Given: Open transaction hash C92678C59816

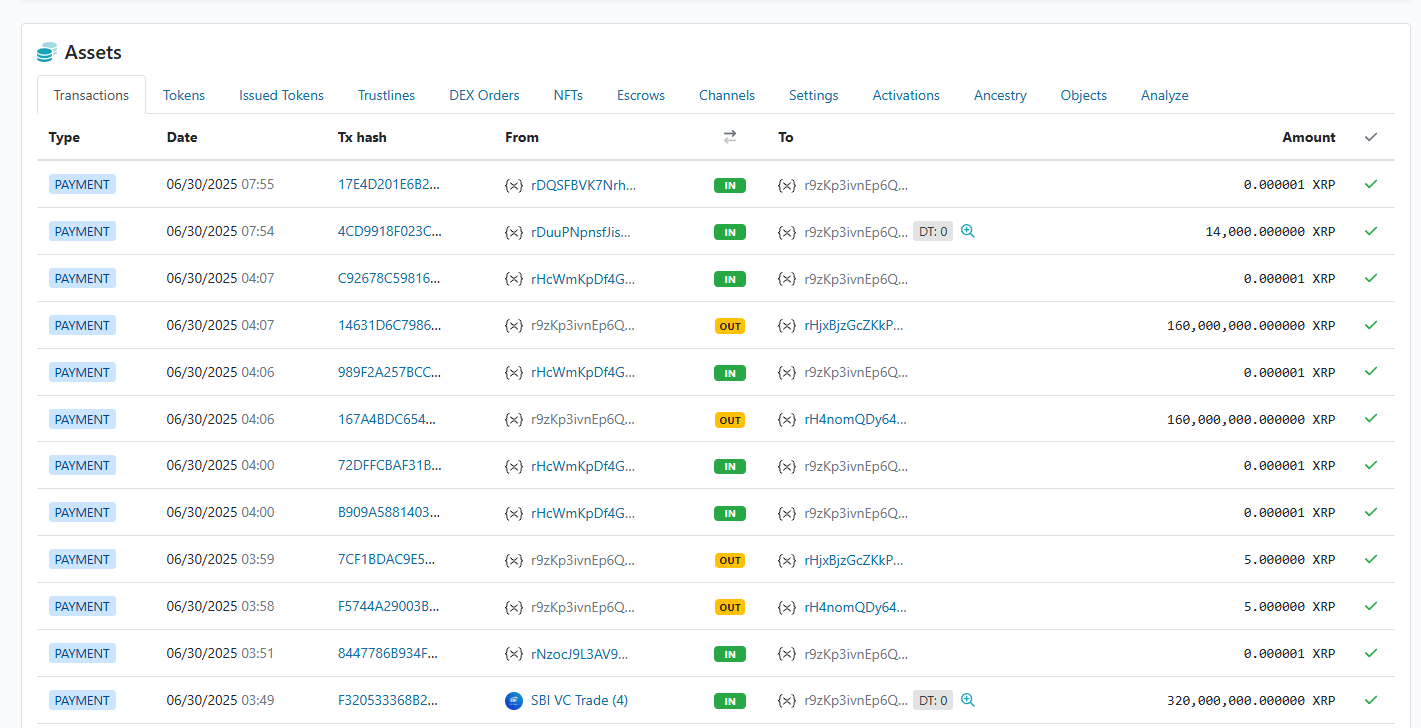Looking at the screenshot, I should point(389,278).
